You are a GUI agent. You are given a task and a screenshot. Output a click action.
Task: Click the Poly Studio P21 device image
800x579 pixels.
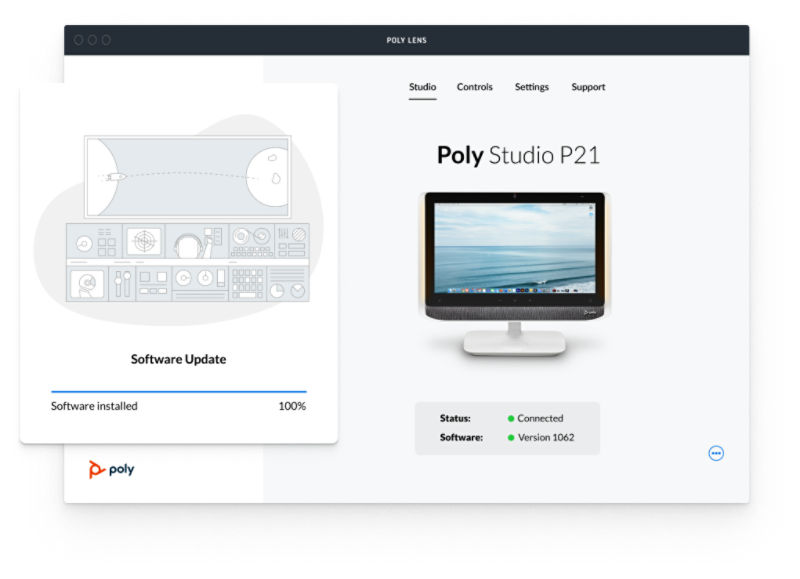[514, 273]
